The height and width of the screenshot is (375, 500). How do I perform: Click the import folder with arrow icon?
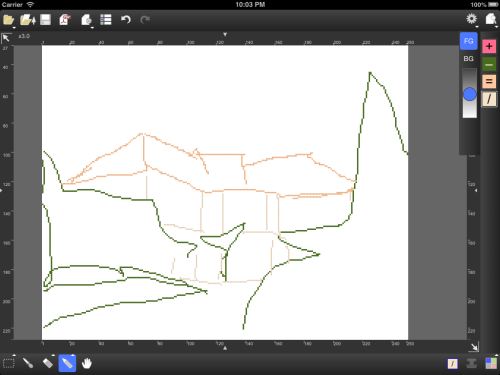[27, 20]
